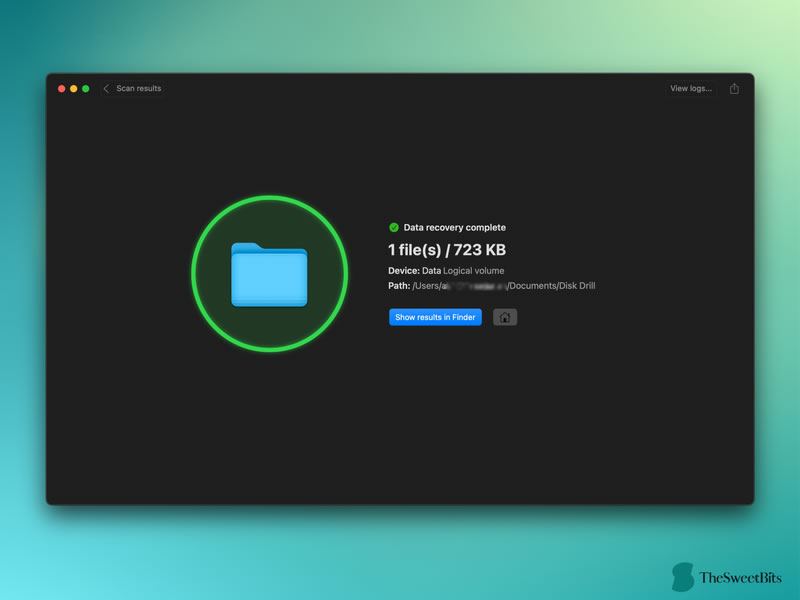Click the blue folder icon
The width and height of the screenshot is (800, 600).
pyautogui.click(x=269, y=274)
